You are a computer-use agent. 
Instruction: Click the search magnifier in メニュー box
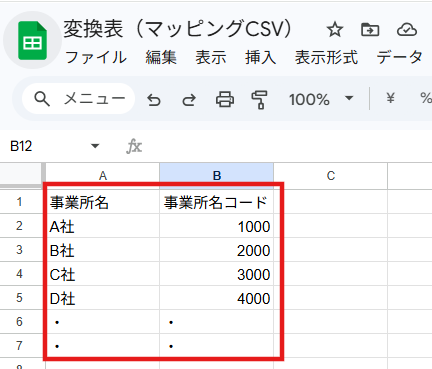pyautogui.click(x=42, y=99)
